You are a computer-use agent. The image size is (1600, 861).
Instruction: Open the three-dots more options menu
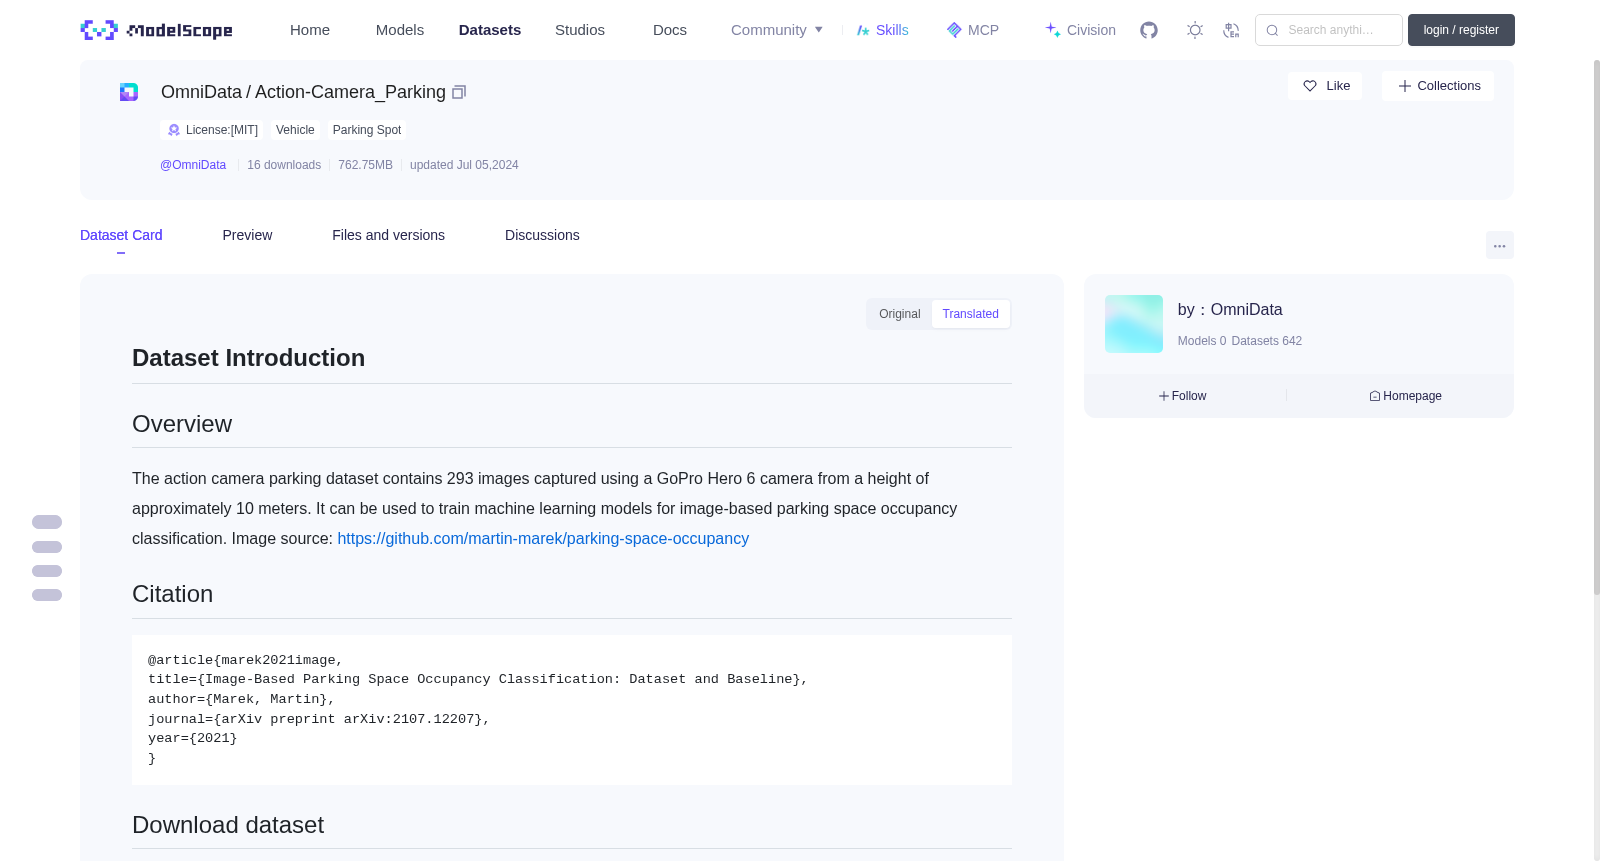coord(1499,245)
